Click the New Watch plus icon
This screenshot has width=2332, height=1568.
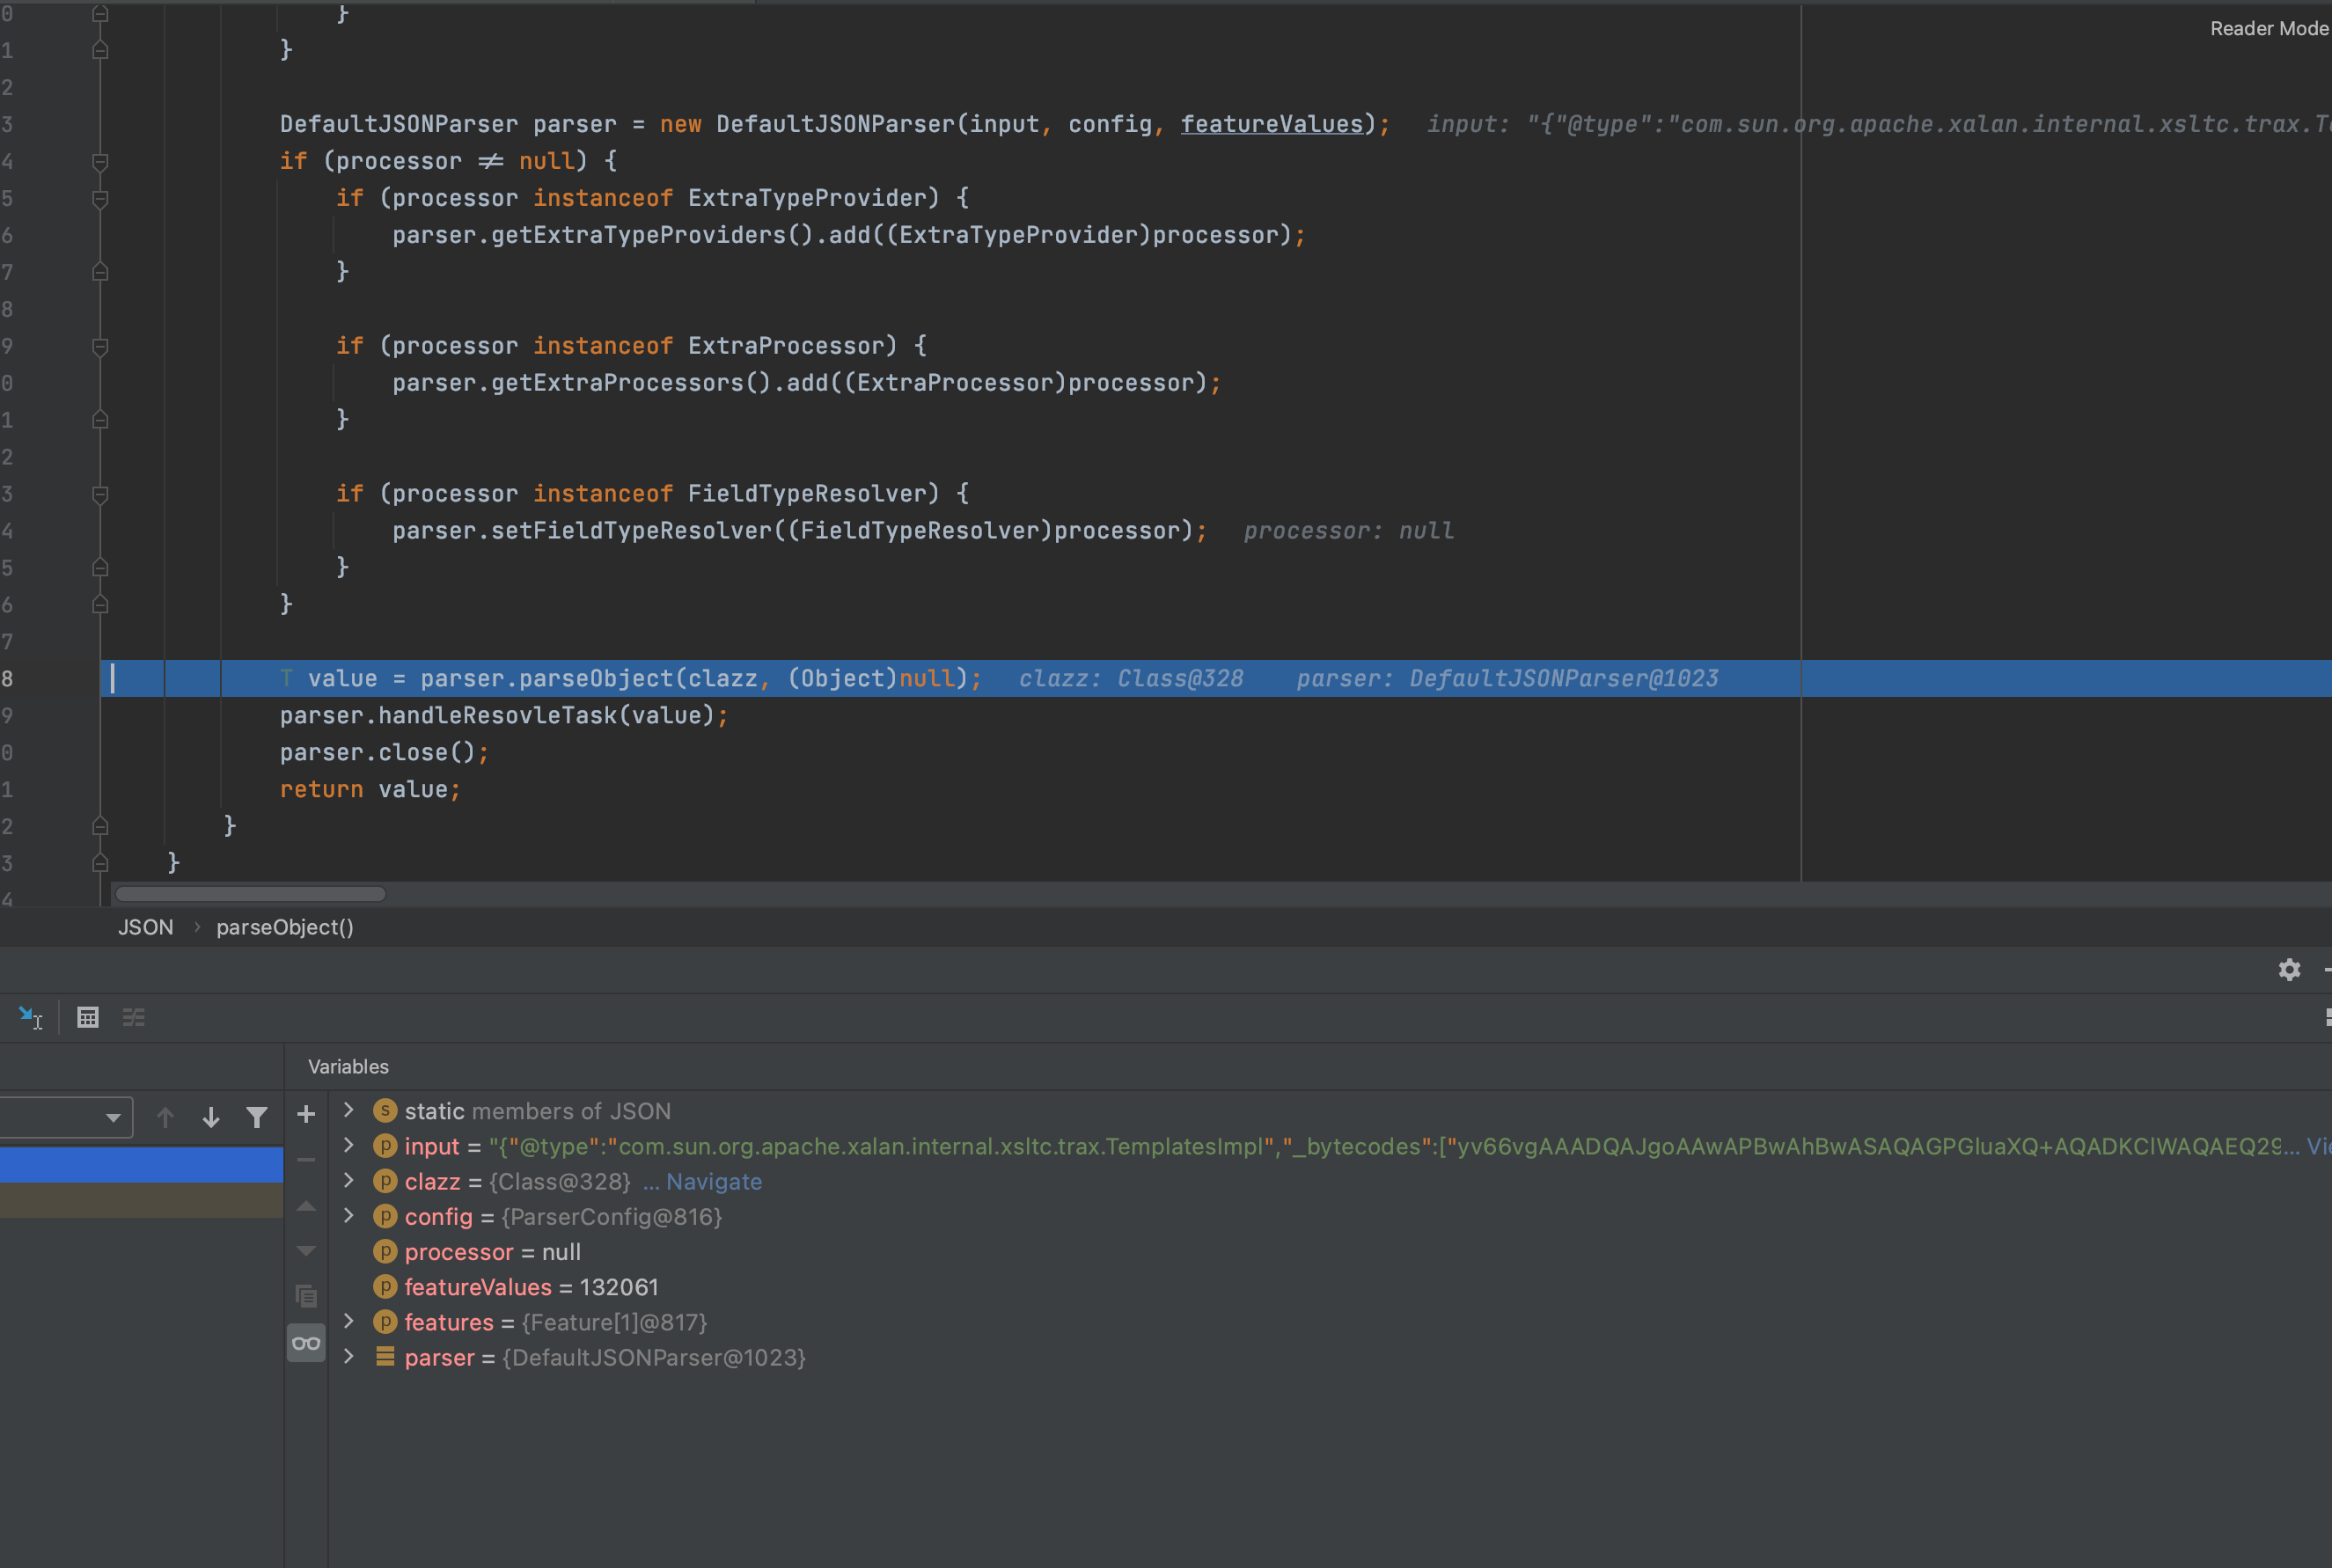[306, 1114]
